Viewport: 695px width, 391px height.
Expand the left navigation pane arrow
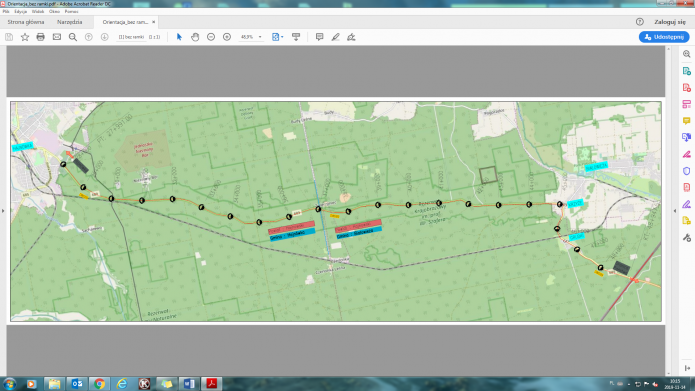[3, 211]
